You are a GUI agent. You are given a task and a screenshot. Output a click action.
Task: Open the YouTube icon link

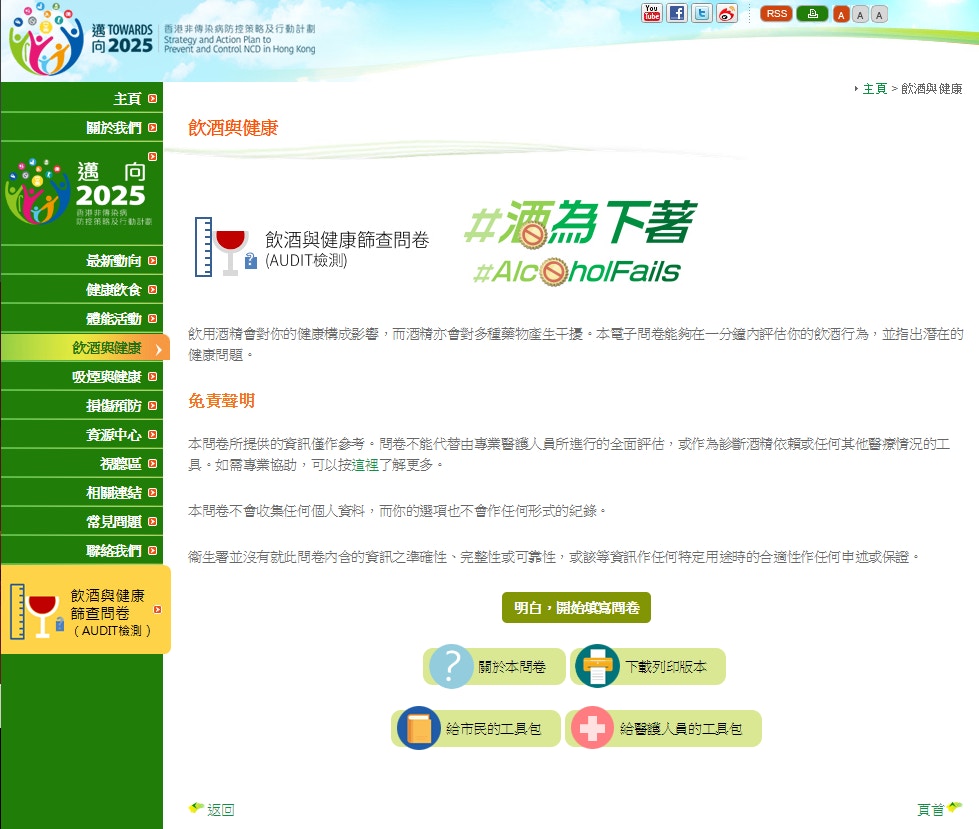coord(652,13)
